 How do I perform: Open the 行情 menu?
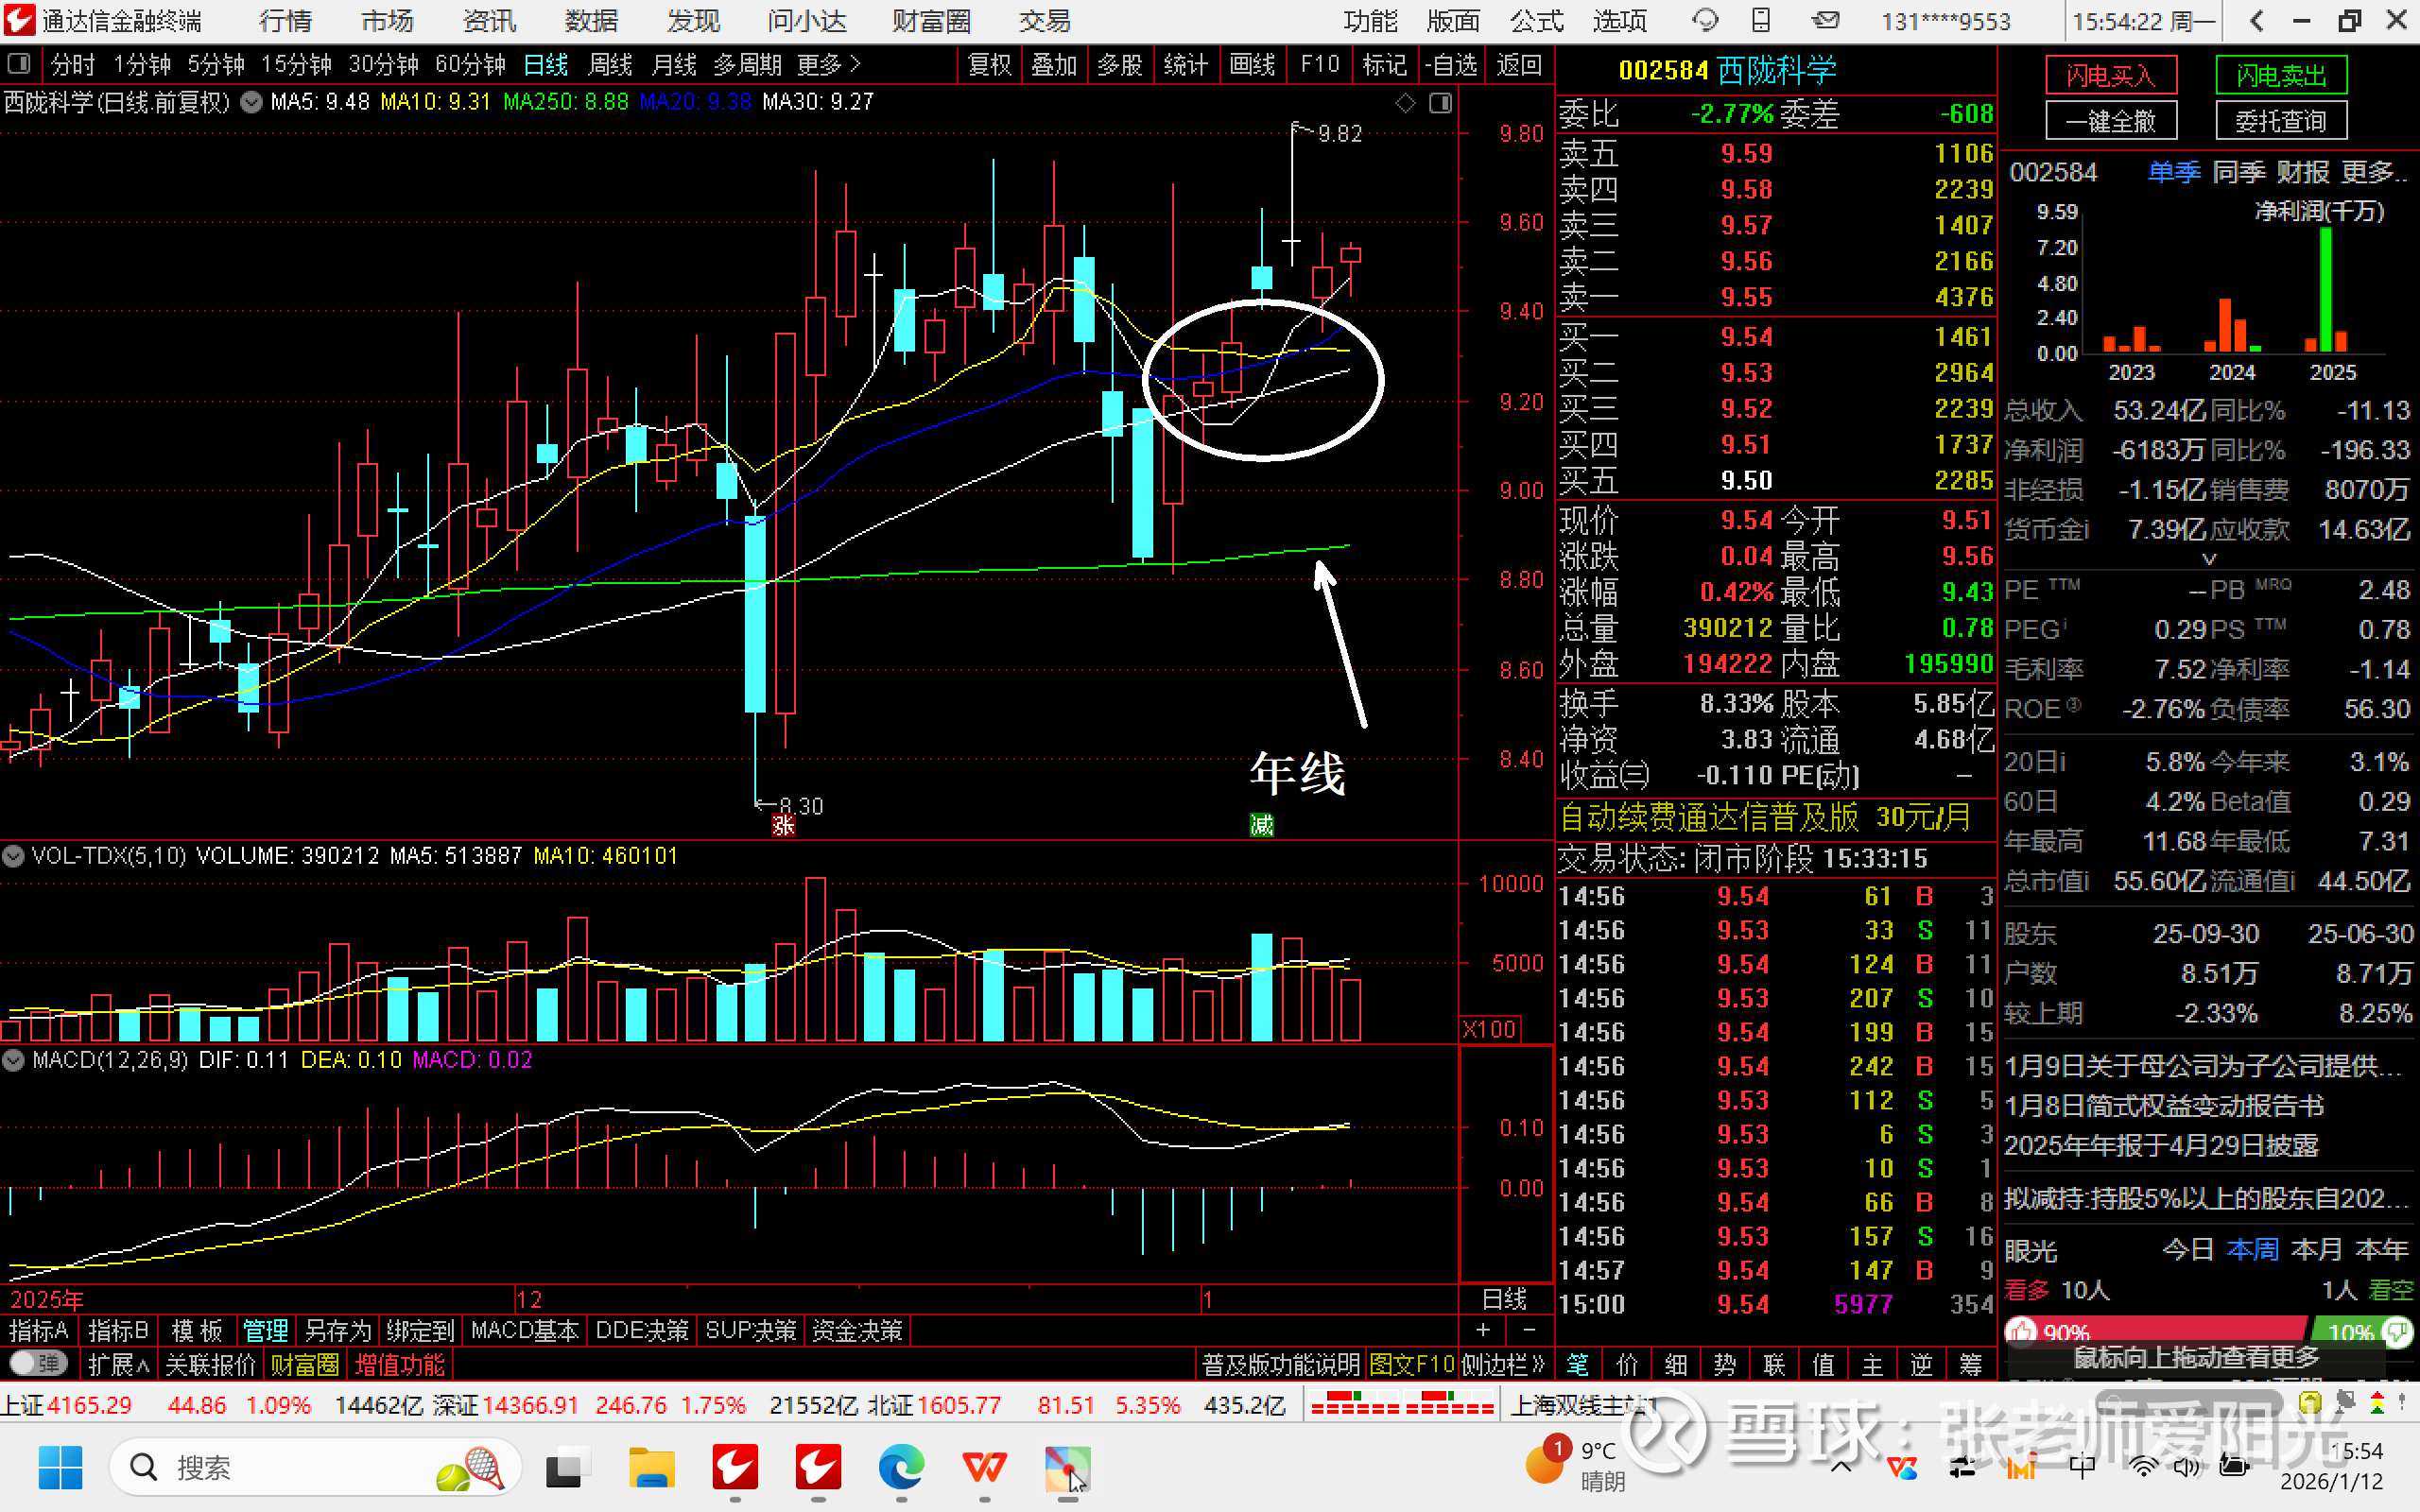(x=285, y=21)
